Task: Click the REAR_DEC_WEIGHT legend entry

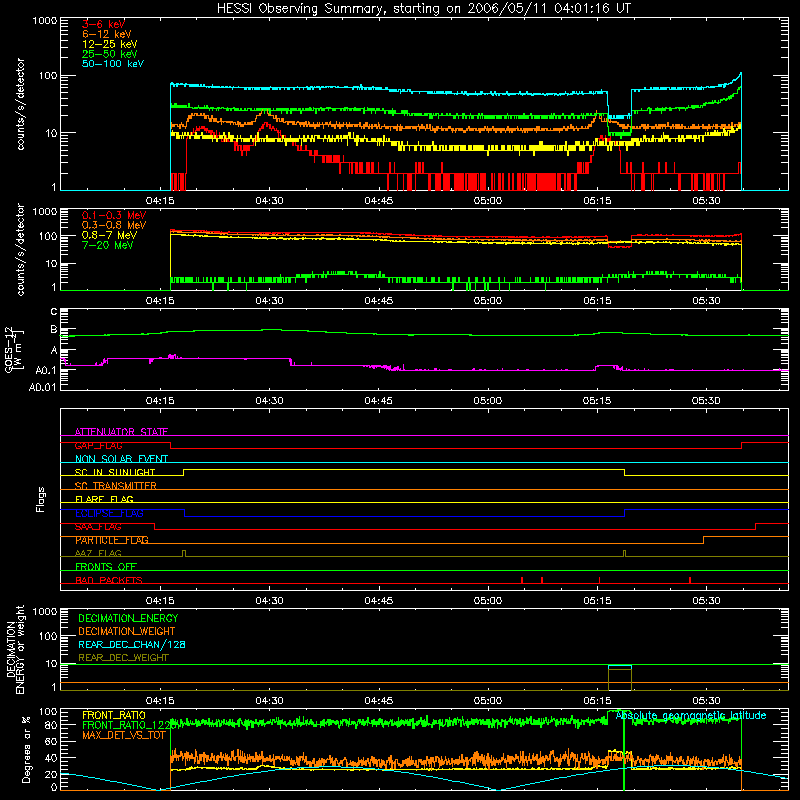Action: [123, 658]
